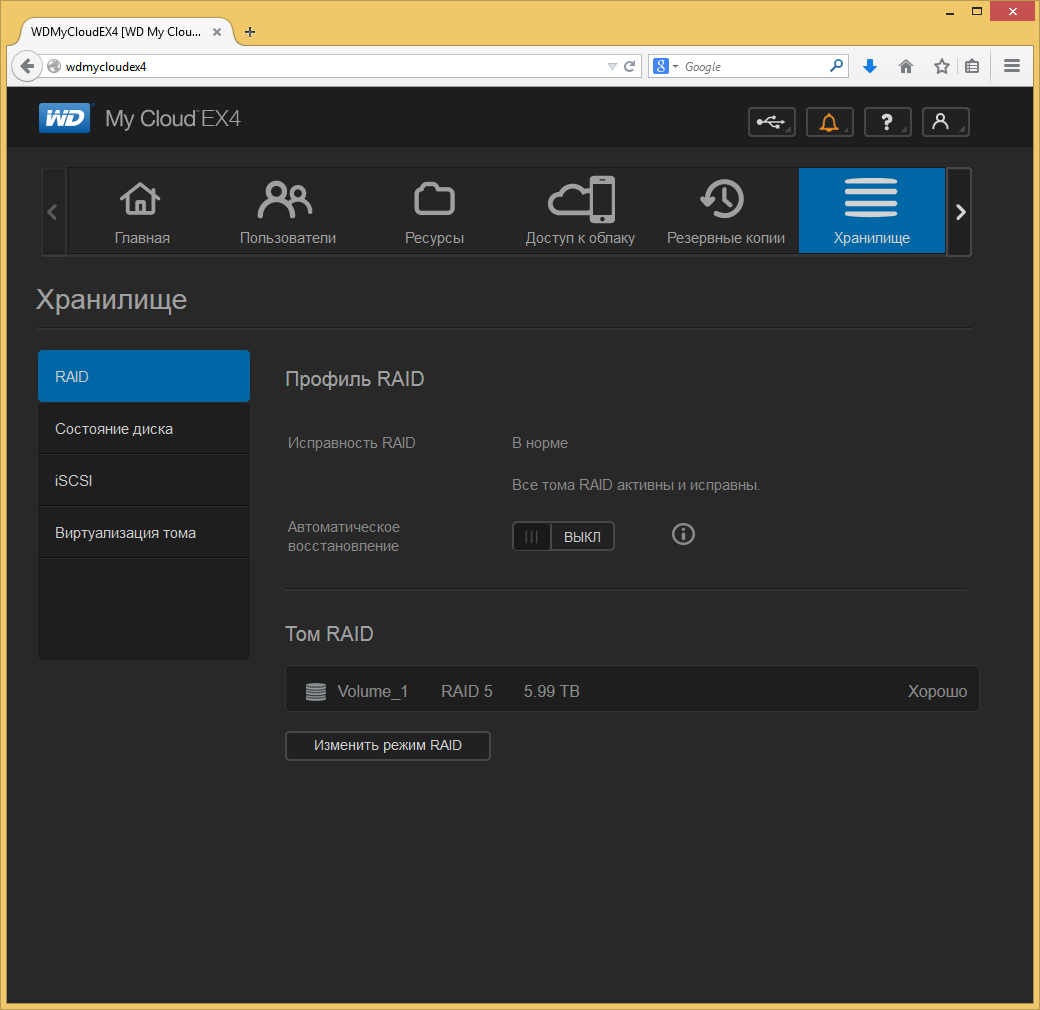
Task: Click the site identity globe icon
Action: [54, 66]
